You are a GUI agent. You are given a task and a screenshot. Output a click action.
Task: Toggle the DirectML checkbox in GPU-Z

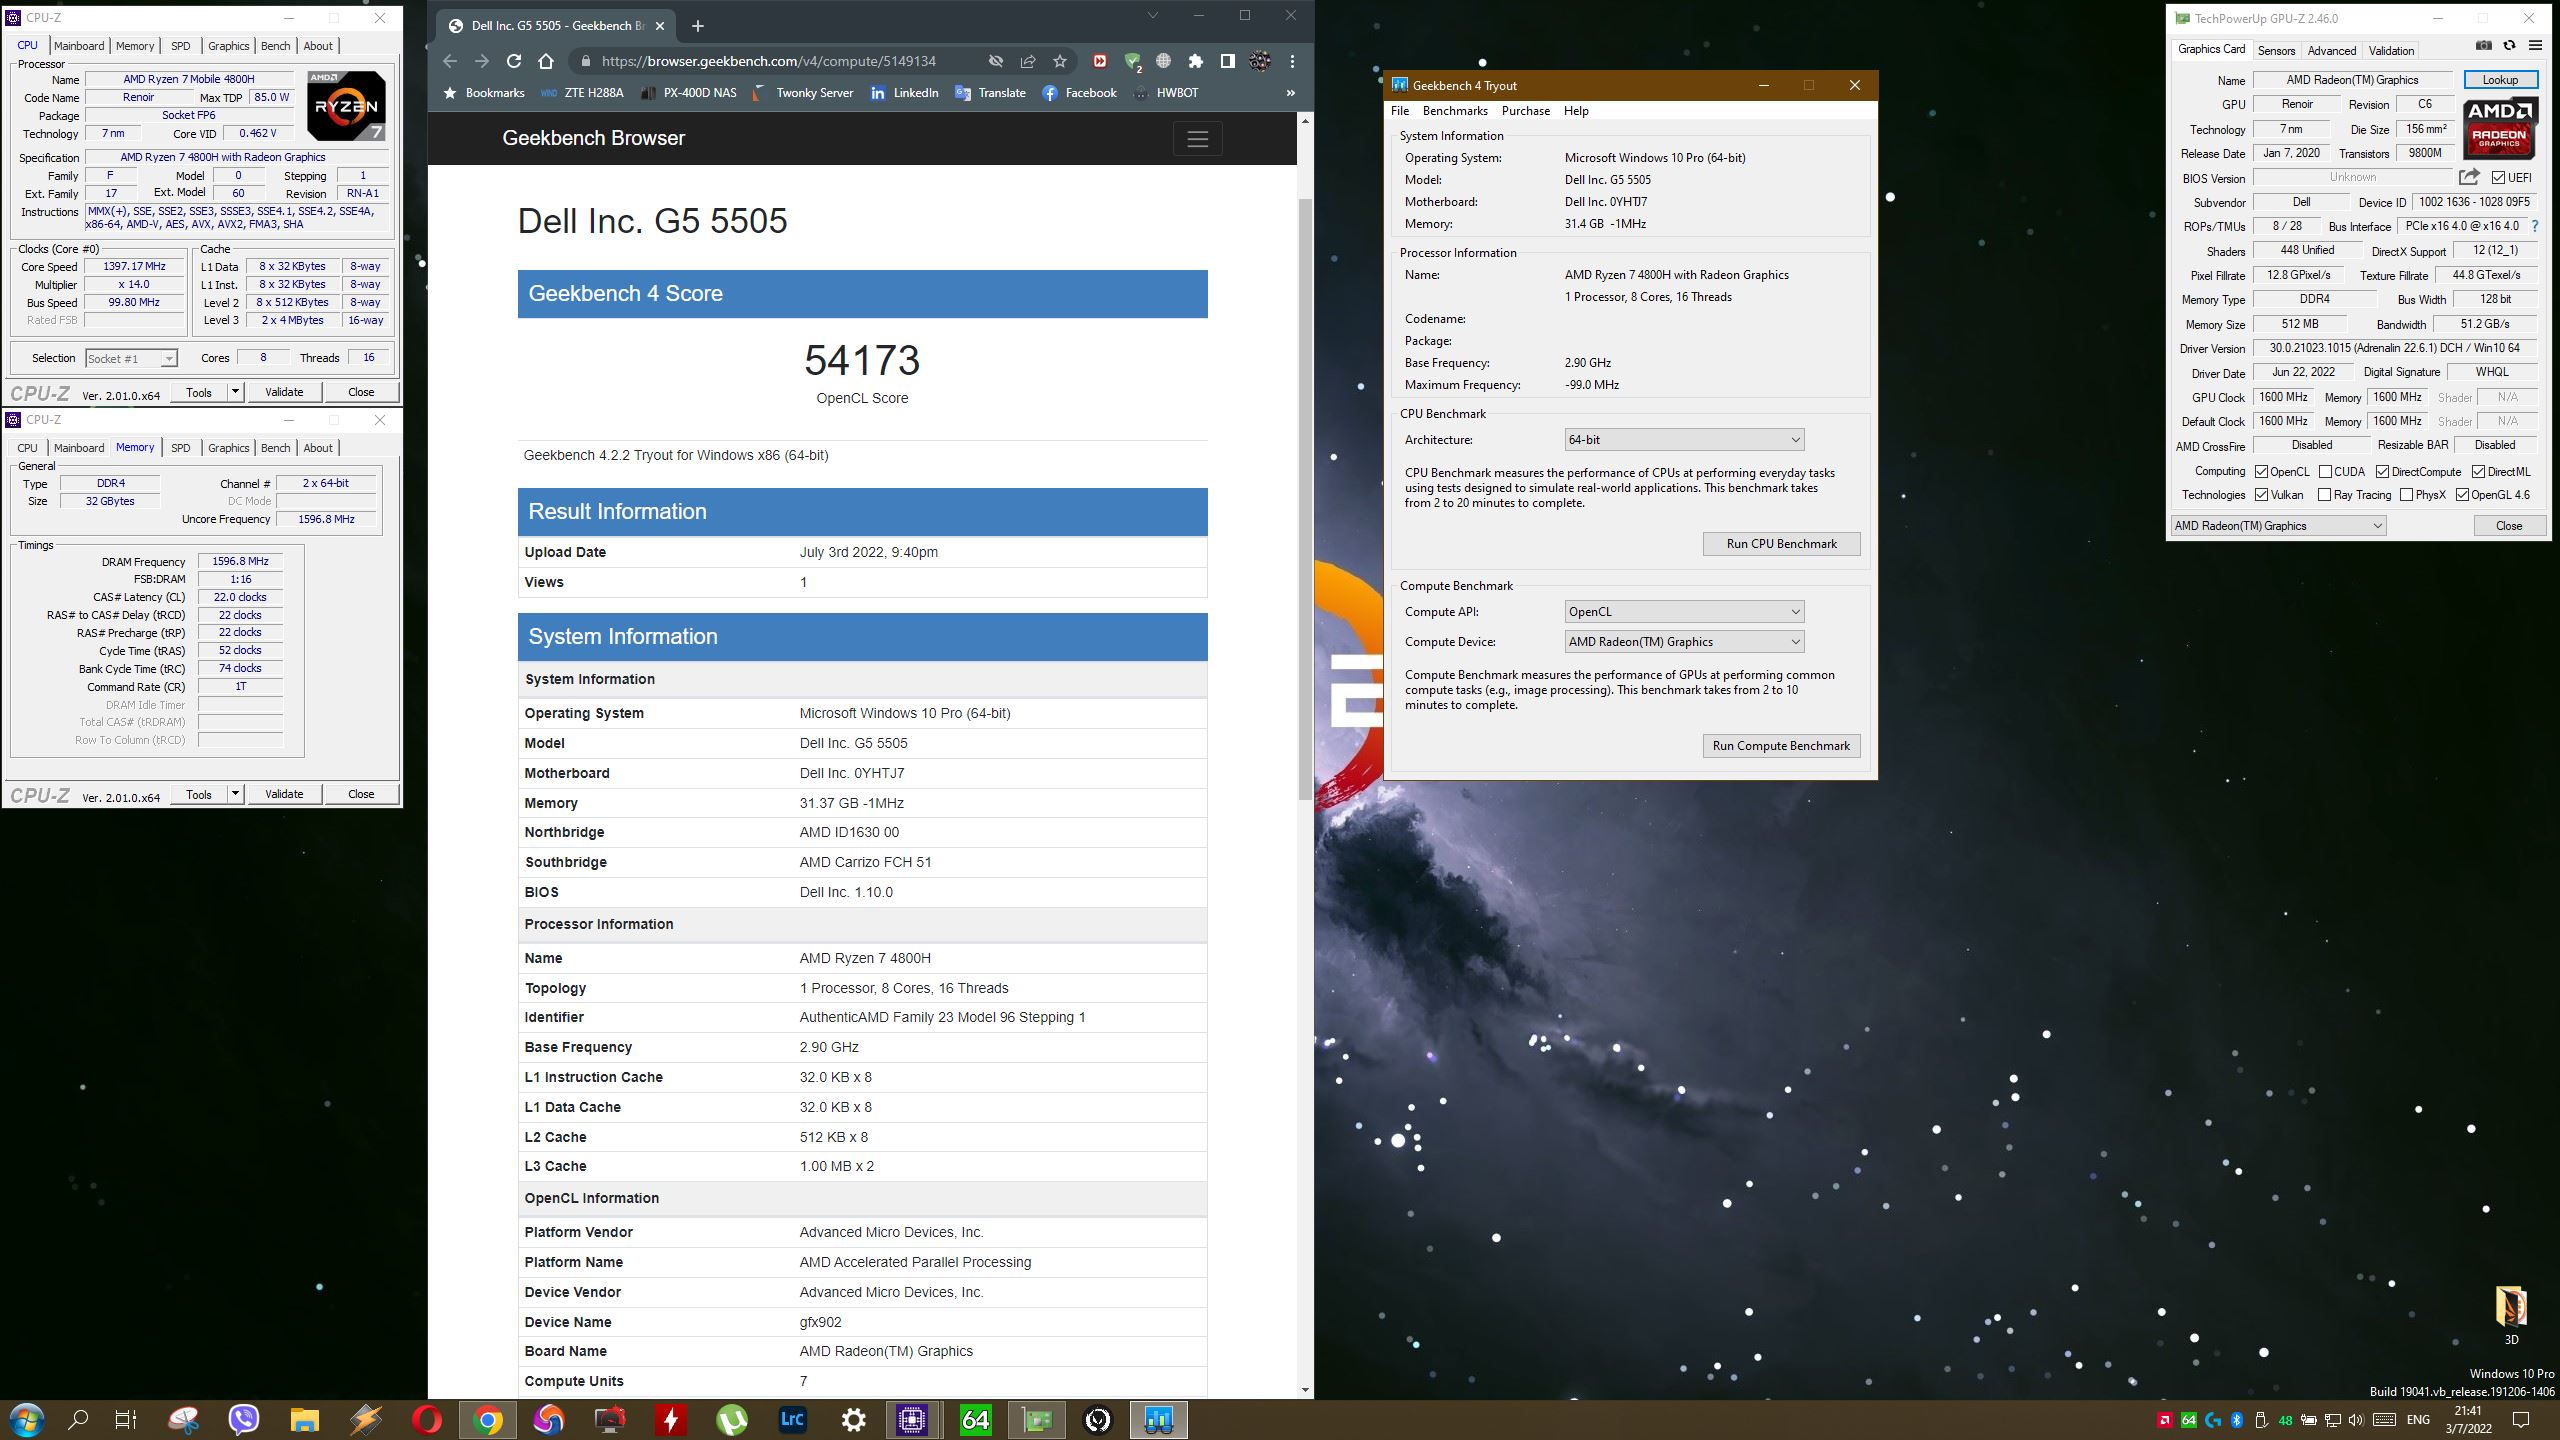(x=2478, y=472)
